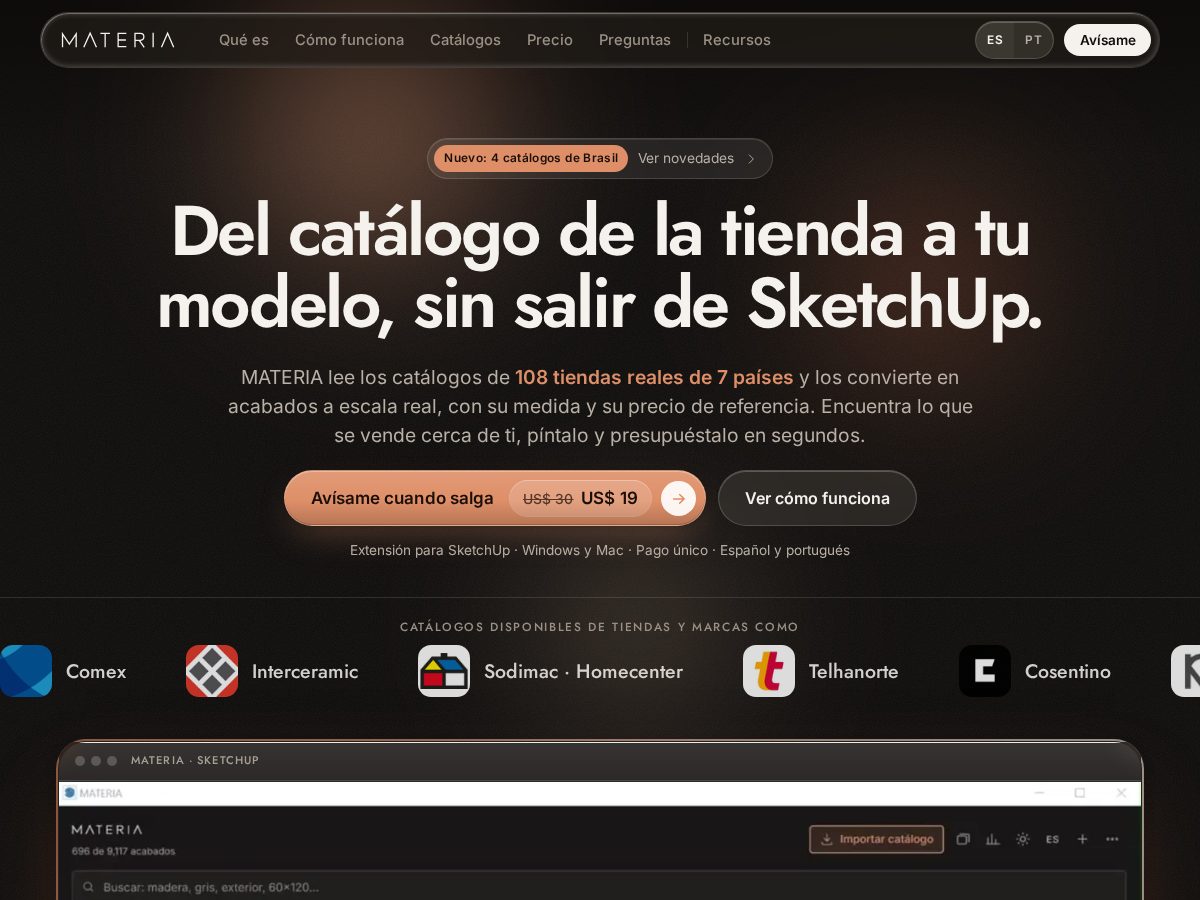Click the ES language button in MATERIA panel

pos(1052,839)
